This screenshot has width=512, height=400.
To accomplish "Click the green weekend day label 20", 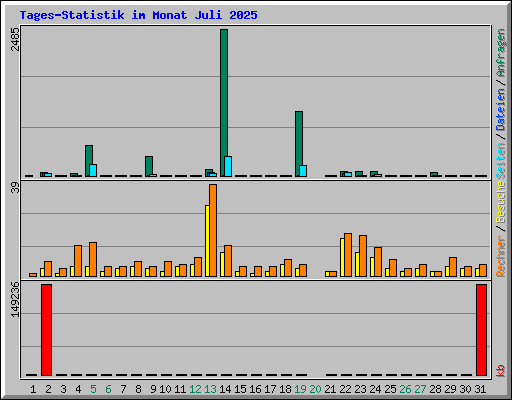I will [x=315, y=389].
